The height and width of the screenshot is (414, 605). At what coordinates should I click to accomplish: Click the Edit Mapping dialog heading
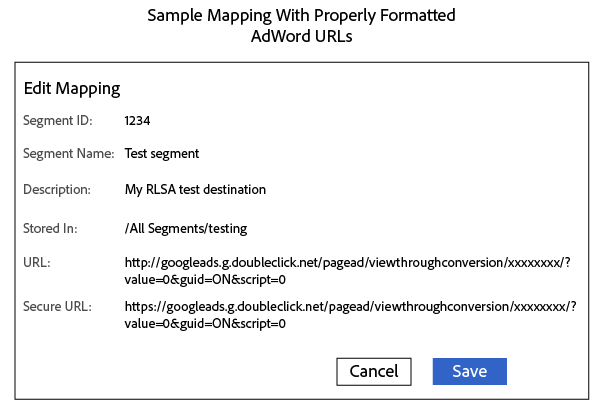click(x=72, y=88)
